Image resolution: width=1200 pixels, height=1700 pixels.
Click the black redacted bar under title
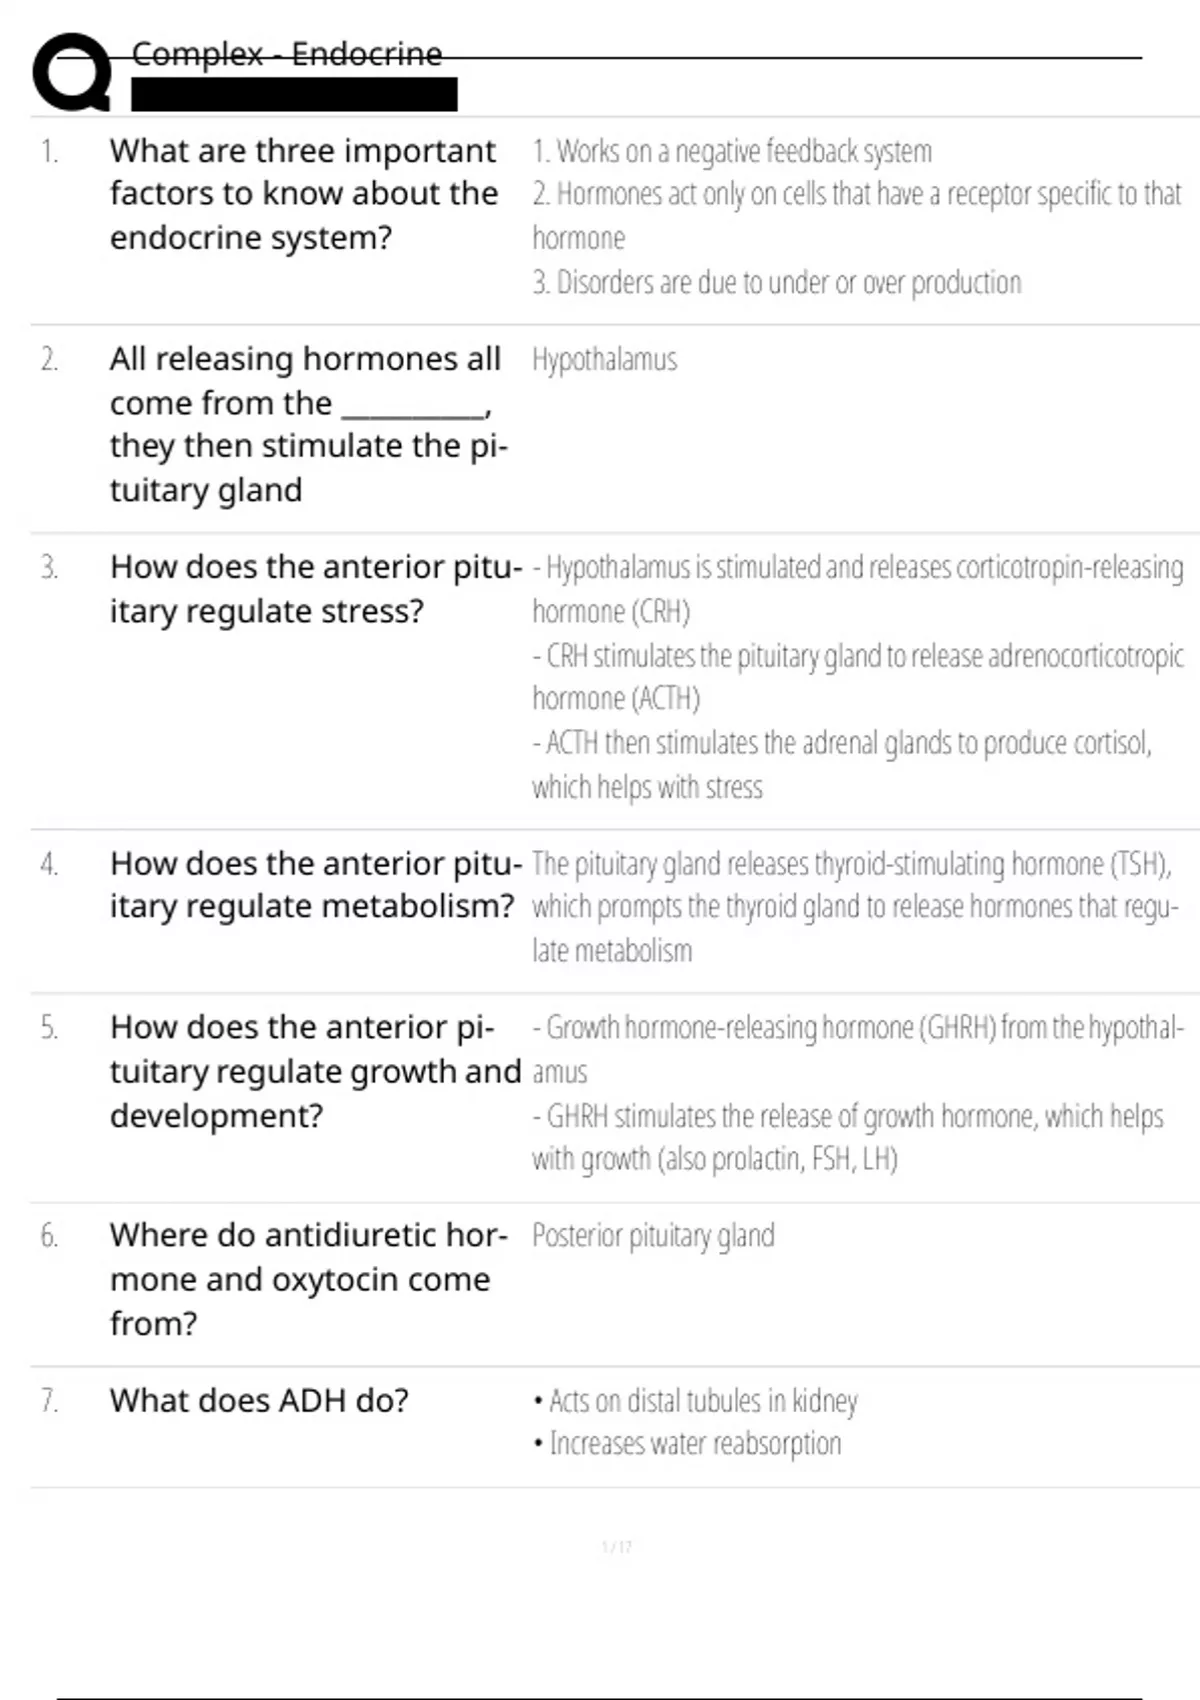click(294, 95)
